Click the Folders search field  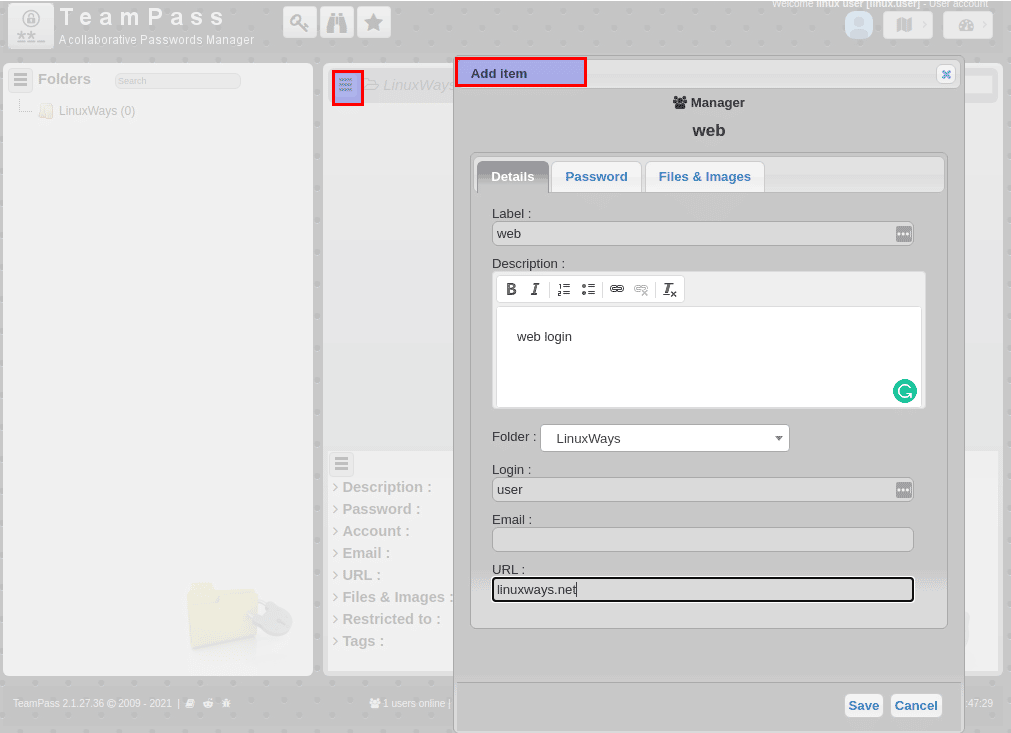pyautogui.click(x=177, y=81)
